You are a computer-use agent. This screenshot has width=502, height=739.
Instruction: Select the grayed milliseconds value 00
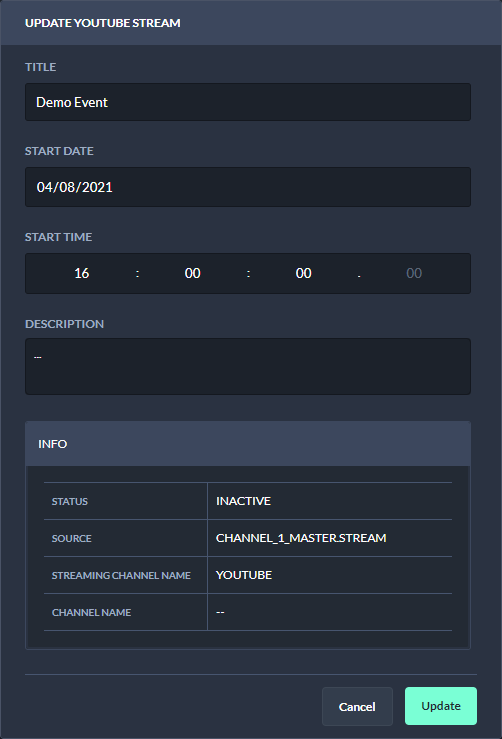coord(414,273)
